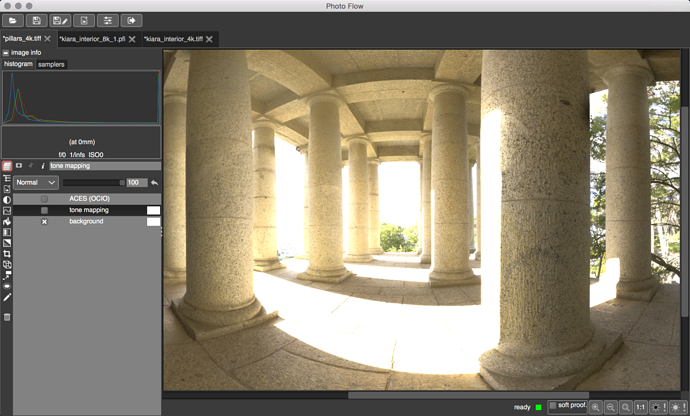The height and width of the screenshot is (416, 690).
Task: Click the zoom in magnifier icon
Action: [596, 407]
